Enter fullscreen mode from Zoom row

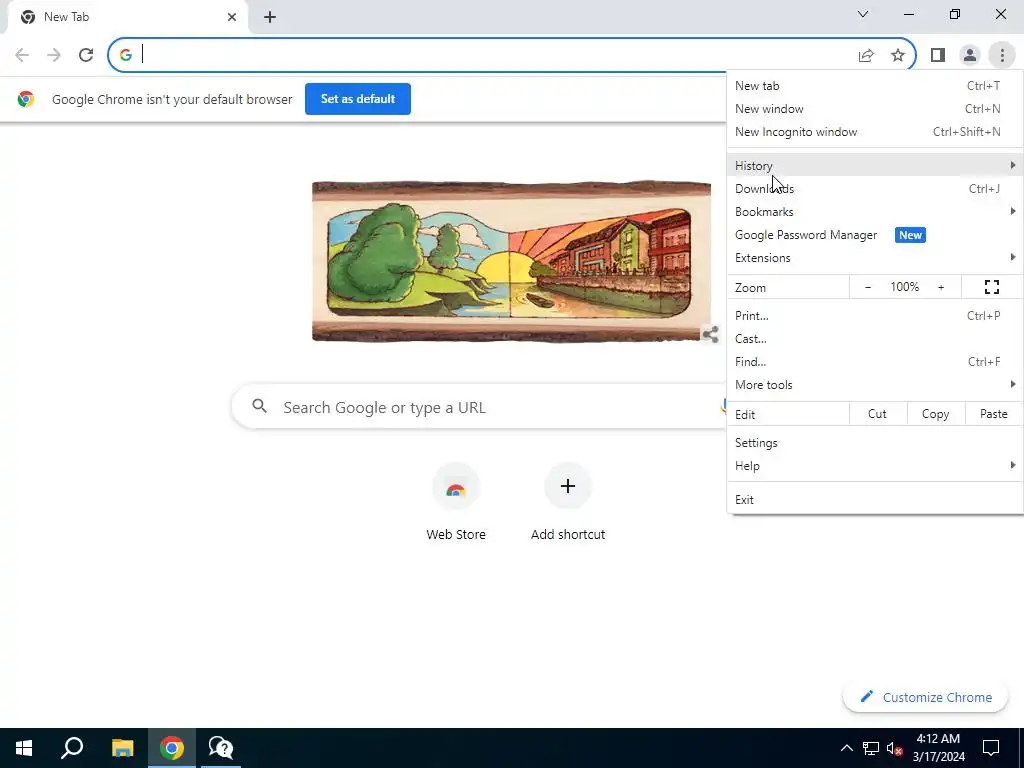[x=991, y=287]
